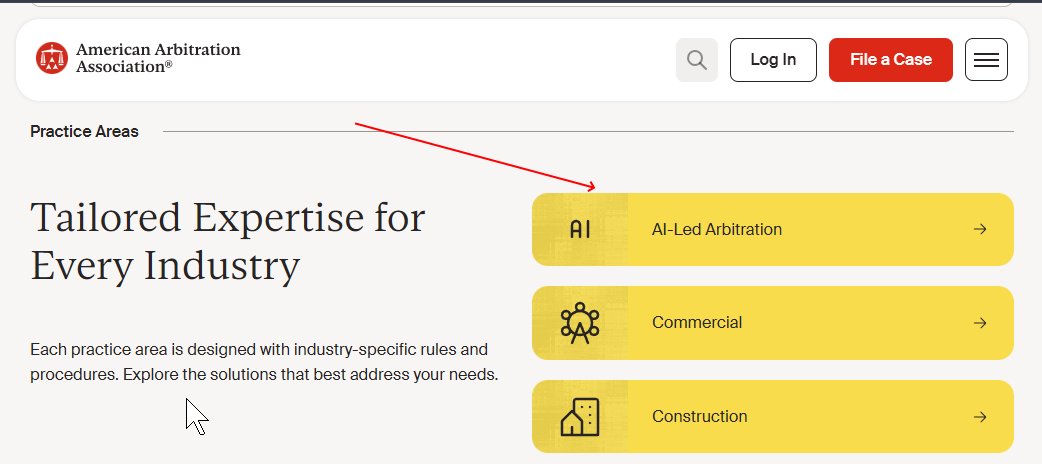The width and height of the screenshot is (1042, 464).
Task: Open Construction practice area
Action: (x=773, y=417)
